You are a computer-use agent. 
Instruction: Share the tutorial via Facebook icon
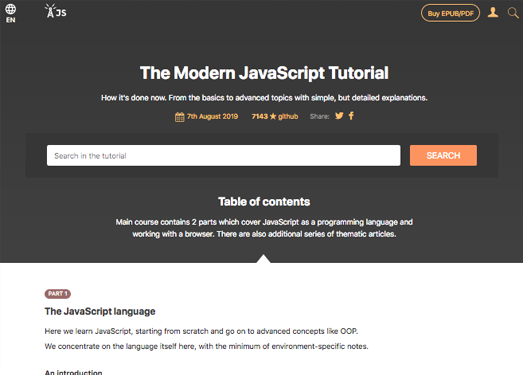[351, 116]
